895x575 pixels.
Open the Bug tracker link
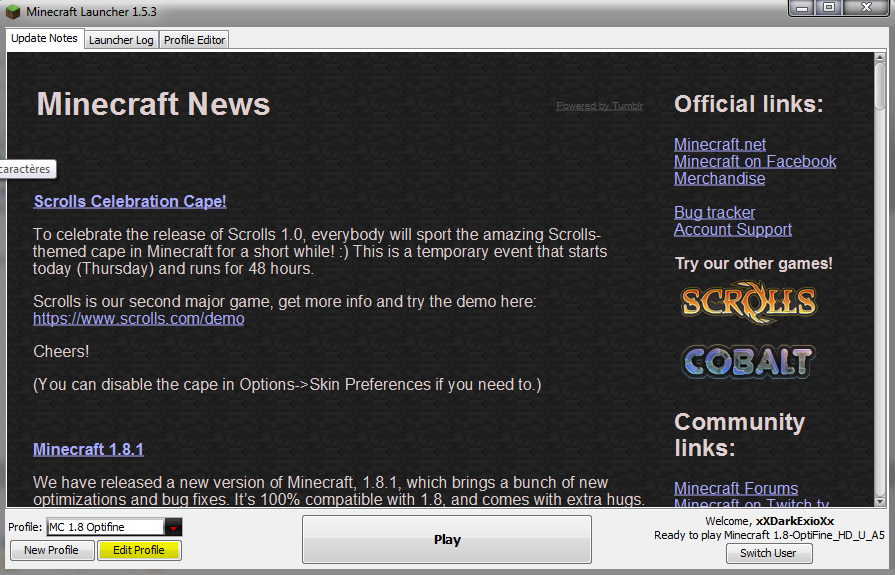pyautogui.click(x=714, y=213)
